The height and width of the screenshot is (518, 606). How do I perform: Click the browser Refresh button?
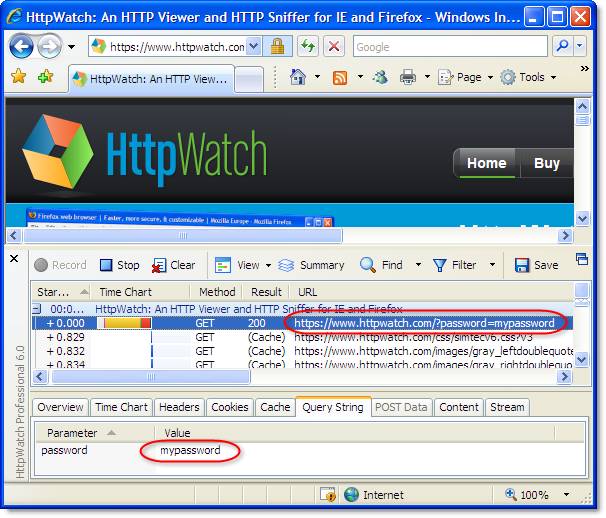point(306,47)
